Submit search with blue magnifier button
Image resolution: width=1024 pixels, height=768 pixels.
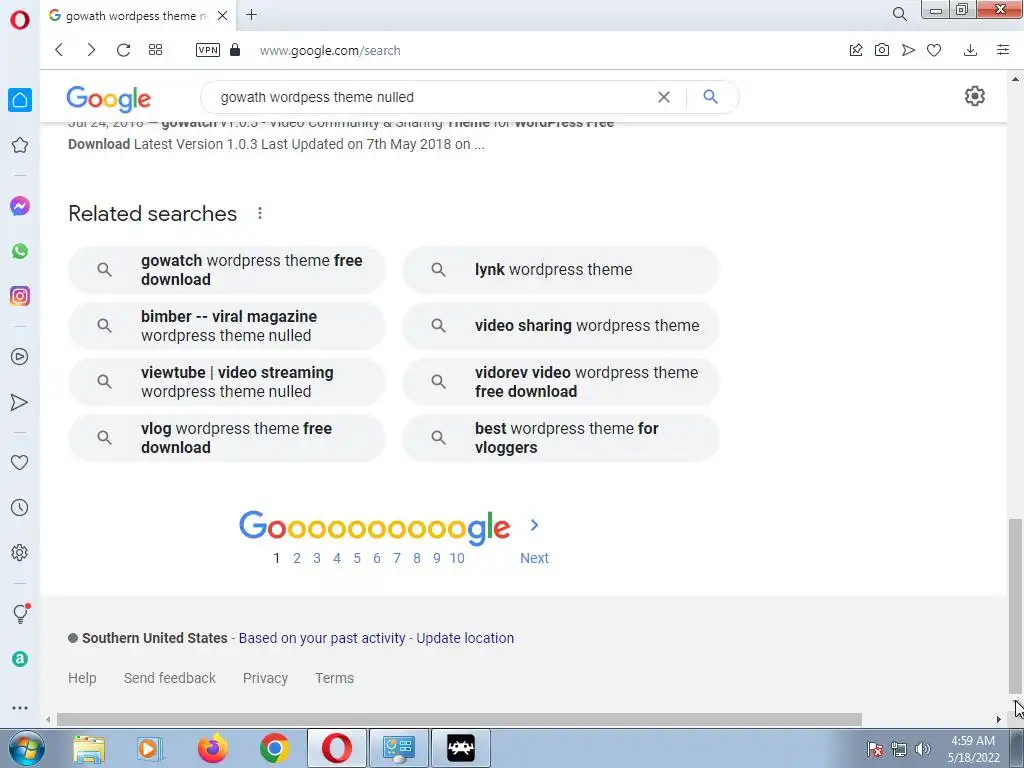711,97
